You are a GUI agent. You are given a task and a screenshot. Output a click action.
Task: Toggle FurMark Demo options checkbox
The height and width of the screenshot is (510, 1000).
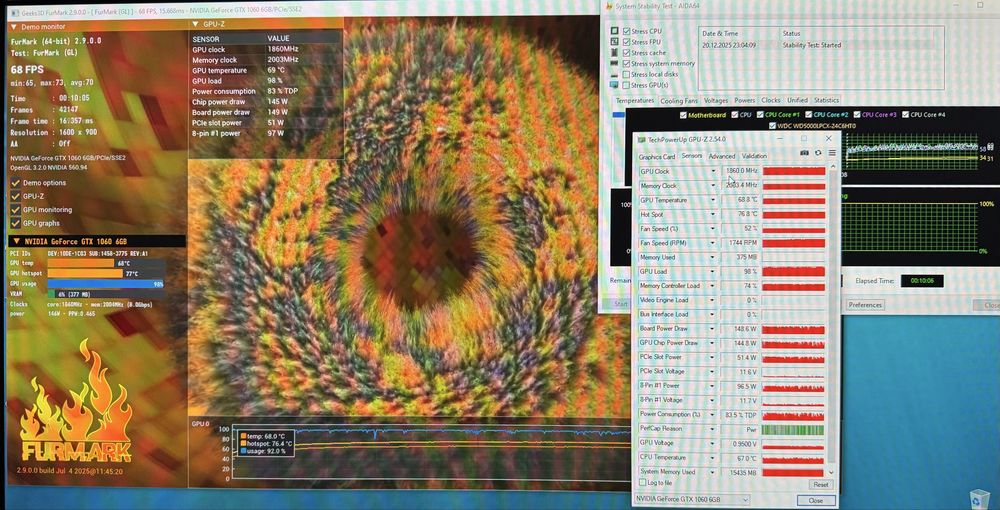[x=15, y=183]
